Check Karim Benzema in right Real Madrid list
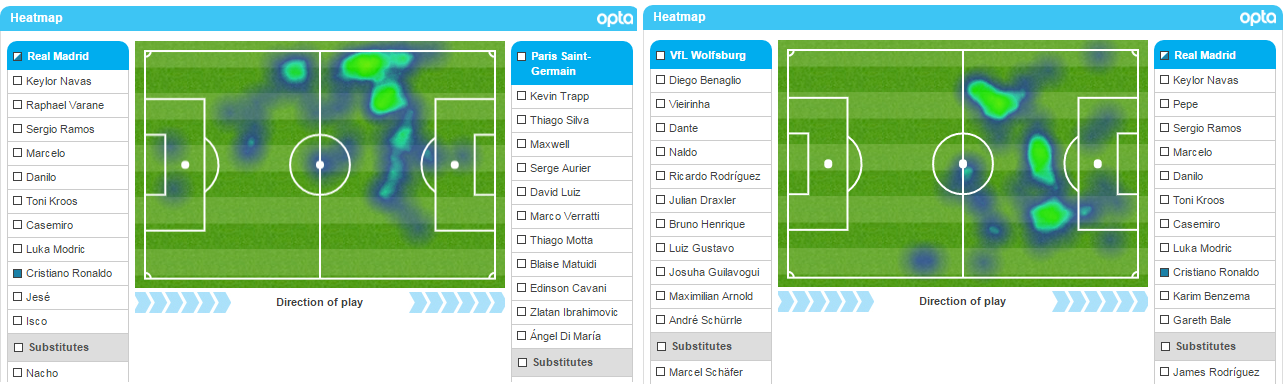Viewport: 1287px width, 392px height. click(x=1165, y=296)
